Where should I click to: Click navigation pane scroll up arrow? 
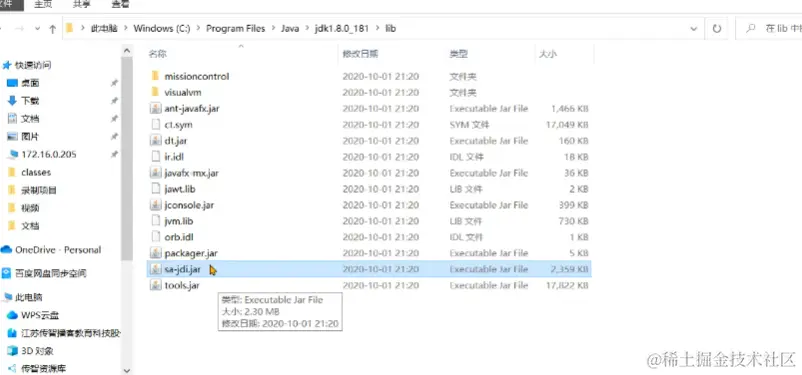[127, 51]
